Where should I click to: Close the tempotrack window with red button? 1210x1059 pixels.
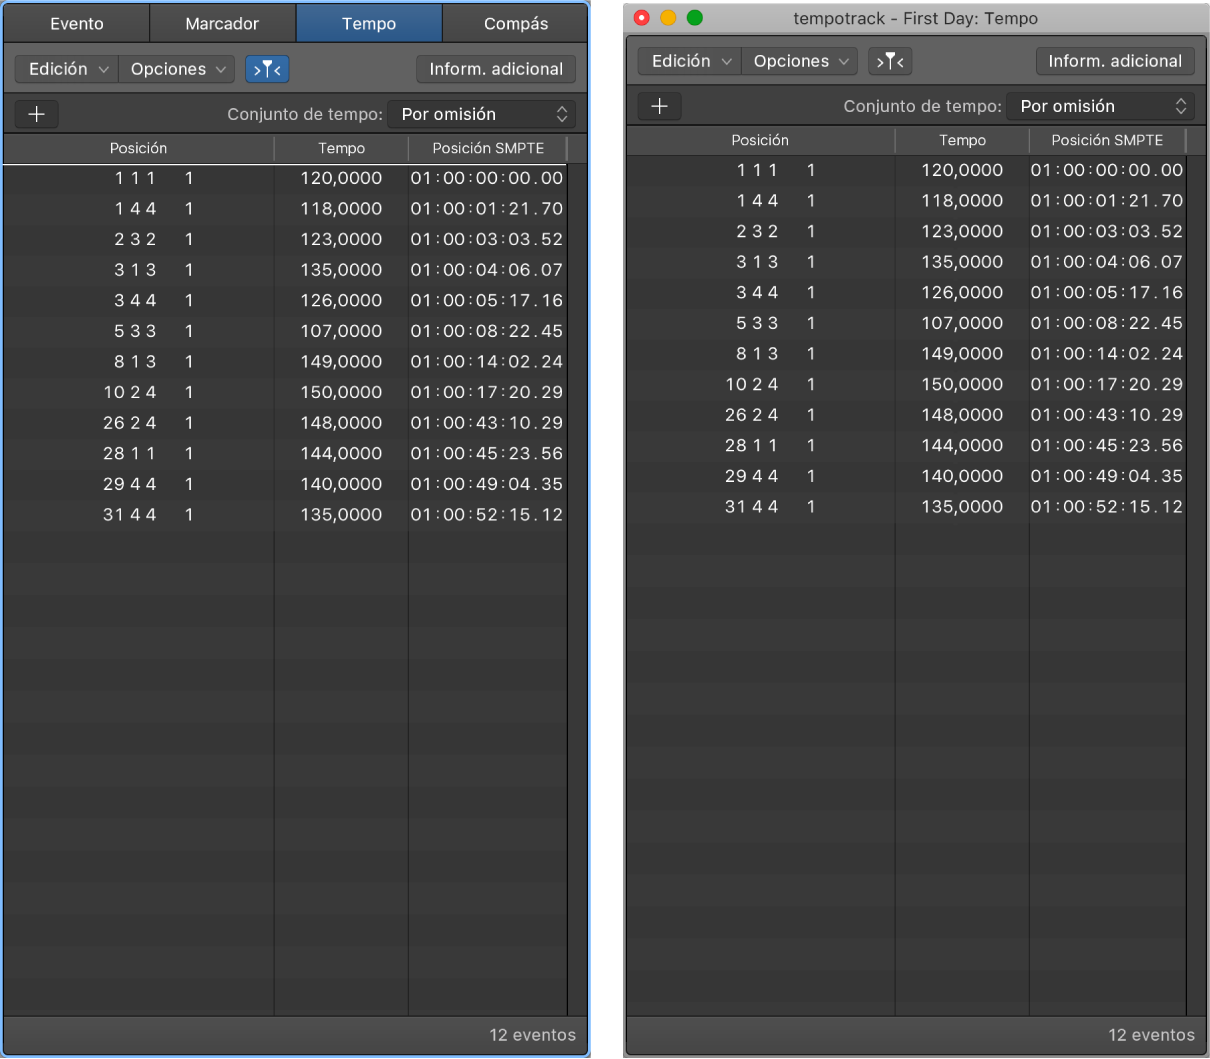[x=642, y=18]
